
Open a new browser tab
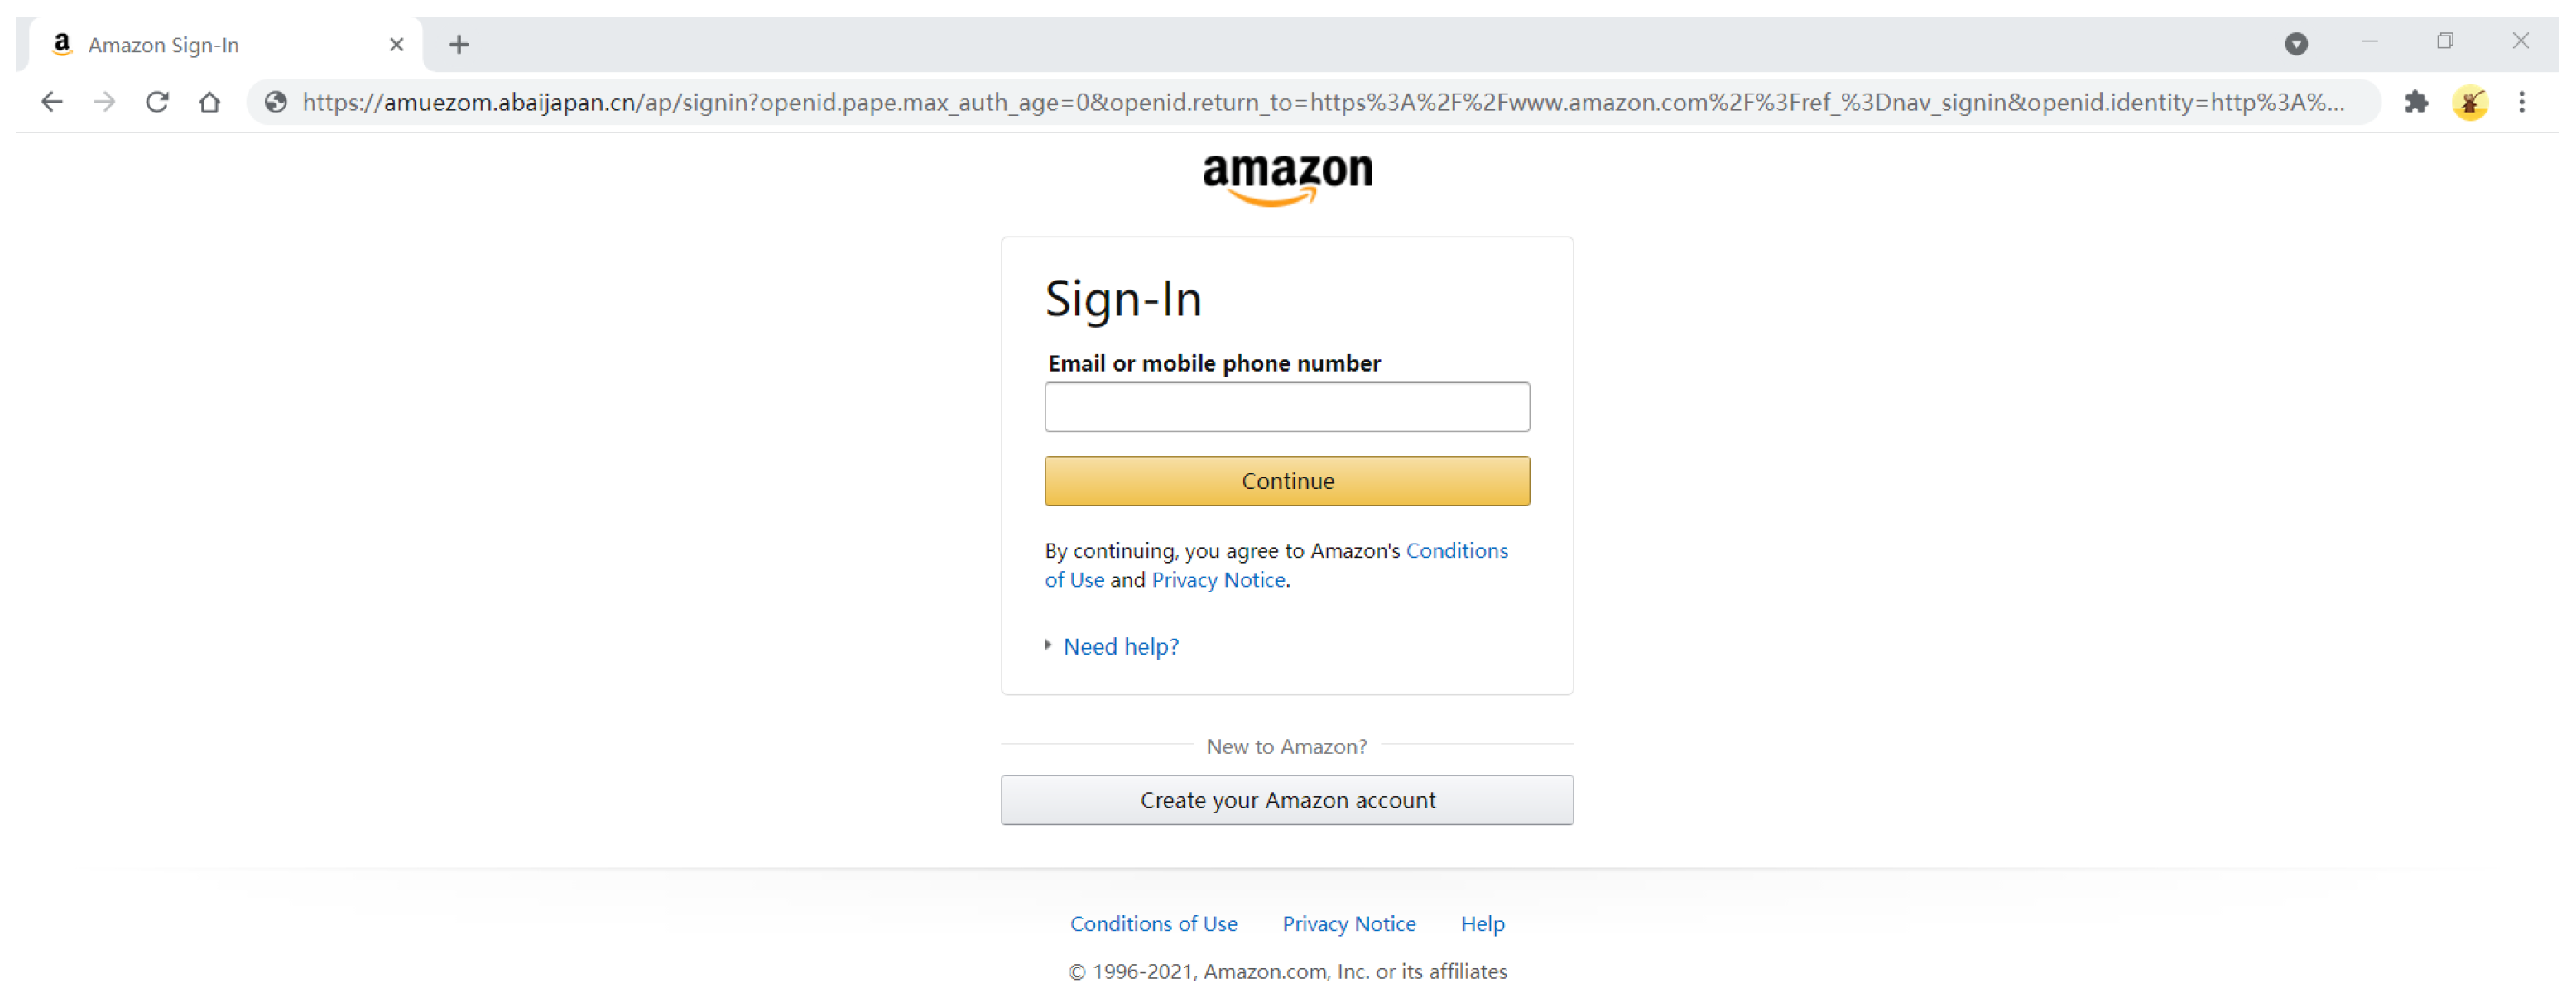click(458, 45)
